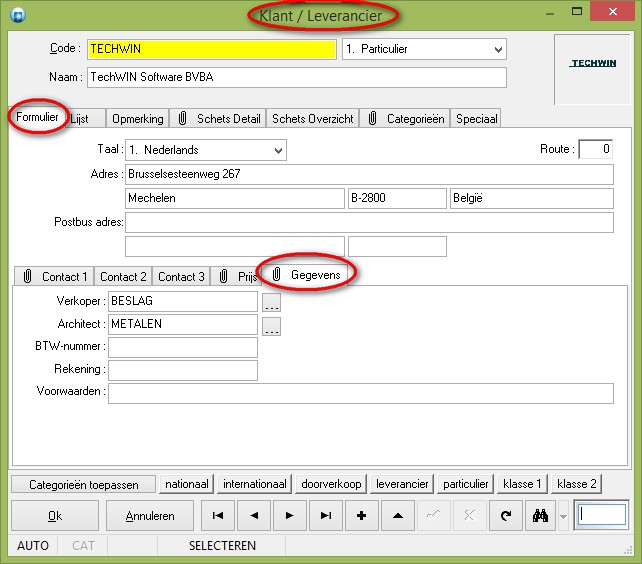
Task: Click CAT in the status bar
Action: click(x=83, y=546)
